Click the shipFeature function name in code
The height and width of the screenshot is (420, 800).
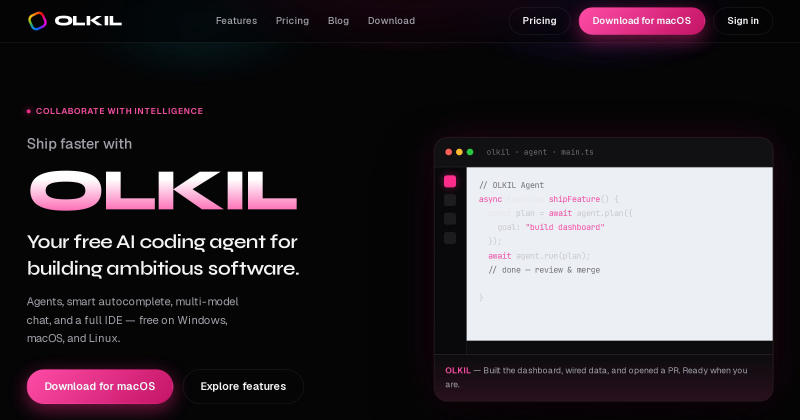(574, 199)
